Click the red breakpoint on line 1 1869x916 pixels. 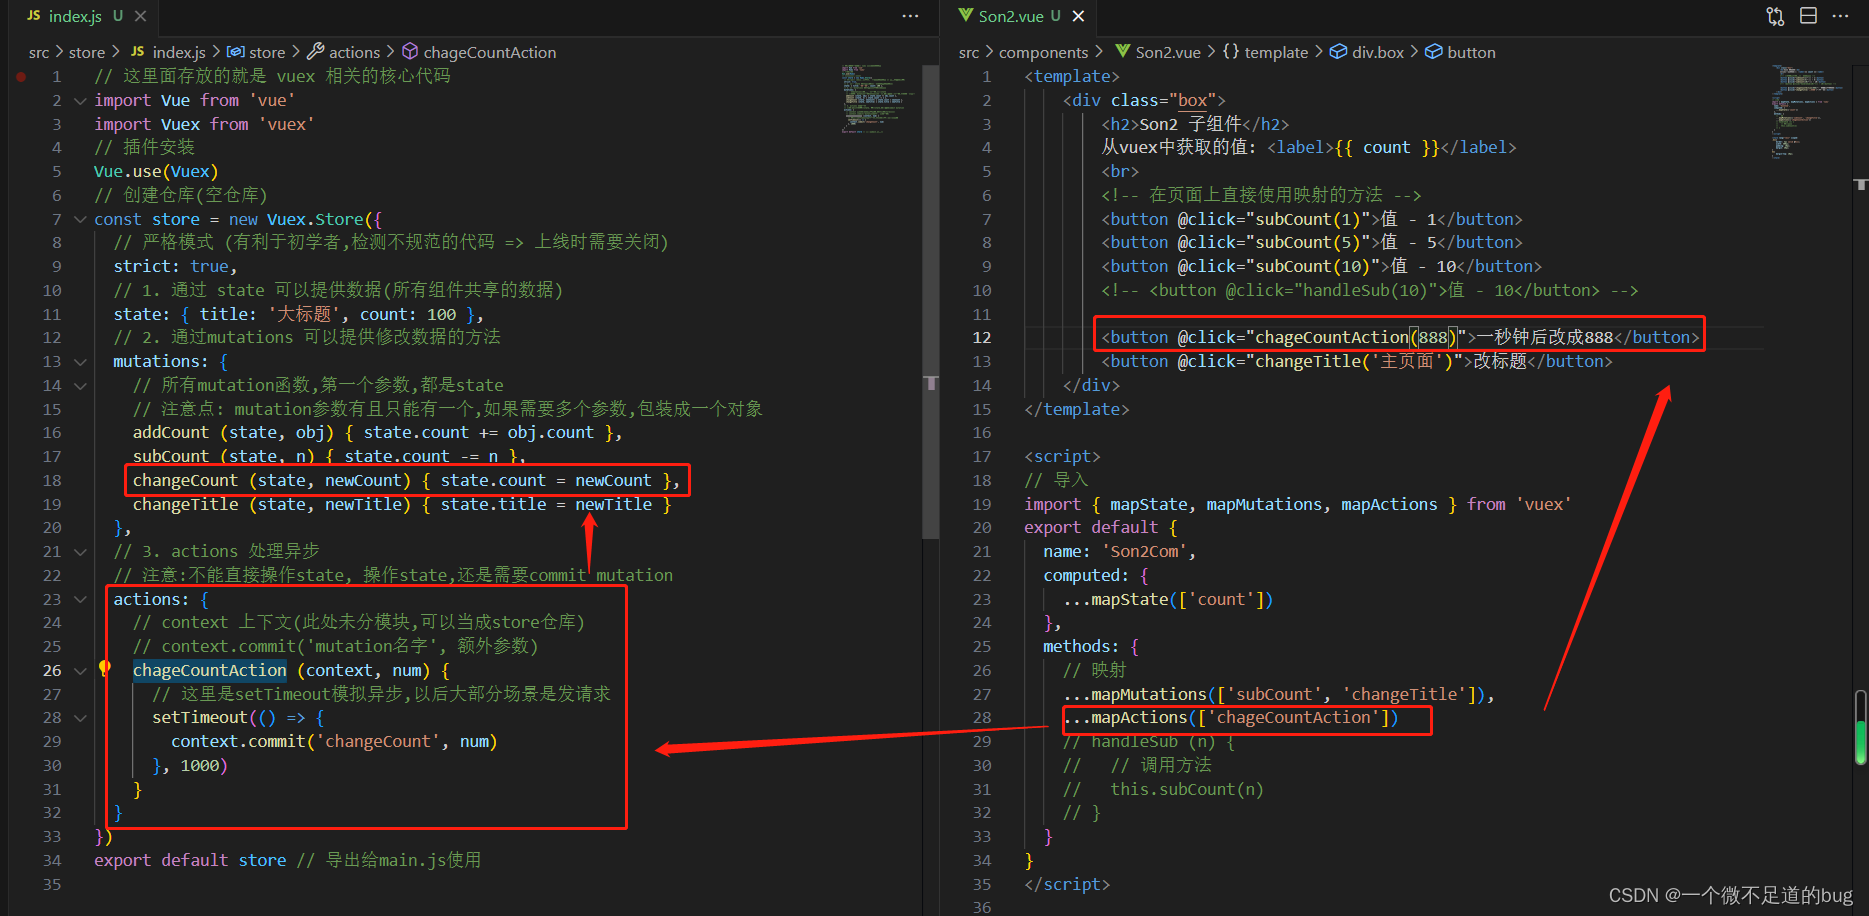click(x=21, y=75)
